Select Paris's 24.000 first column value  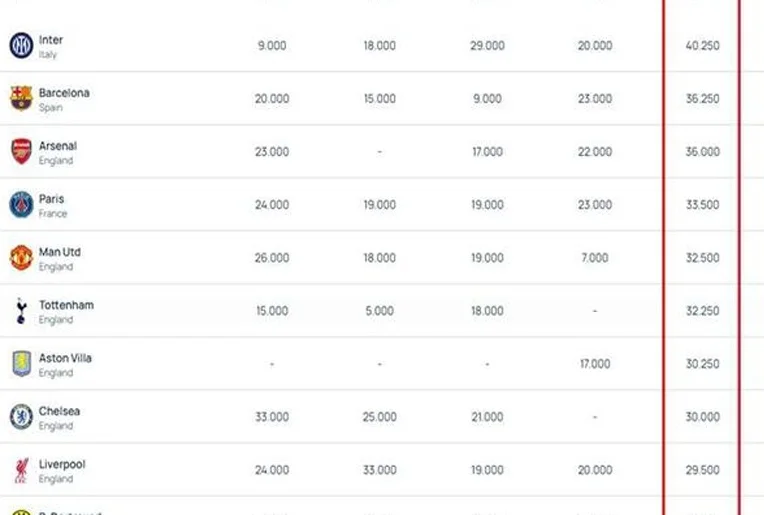272,205
